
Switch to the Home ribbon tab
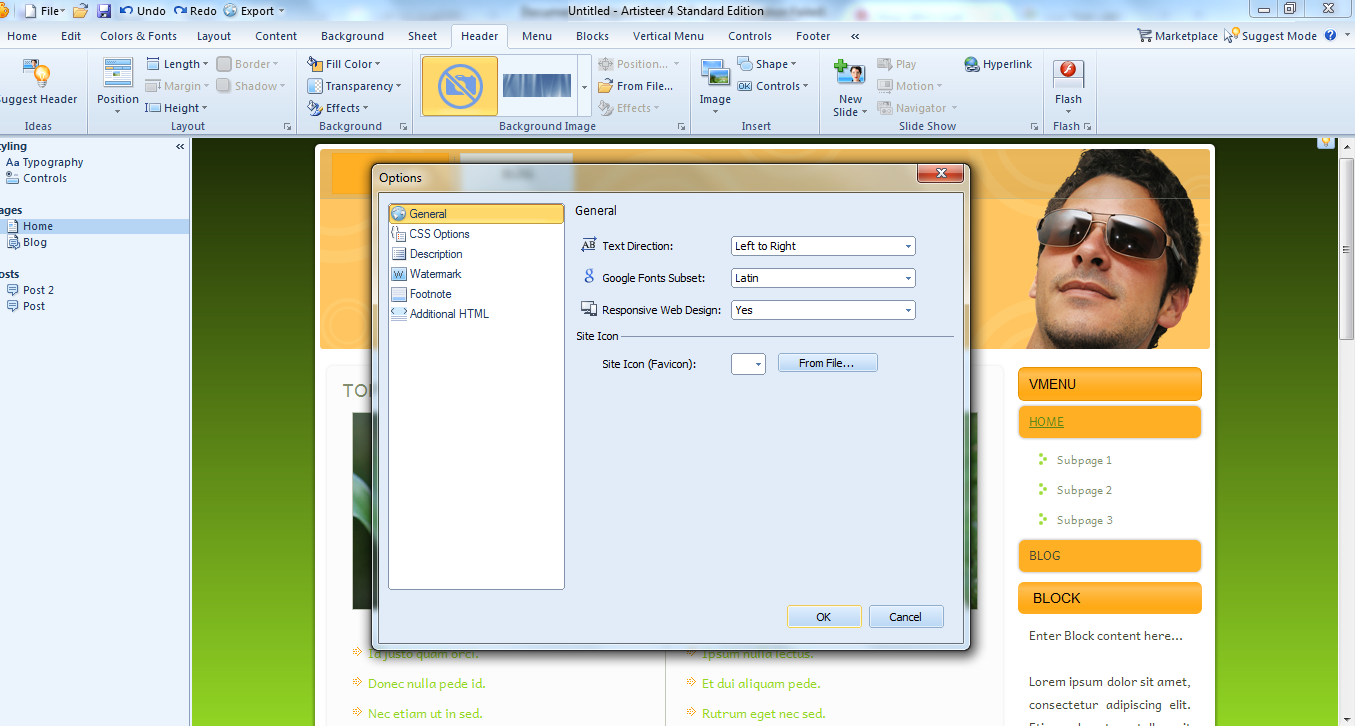coord(22,36)
